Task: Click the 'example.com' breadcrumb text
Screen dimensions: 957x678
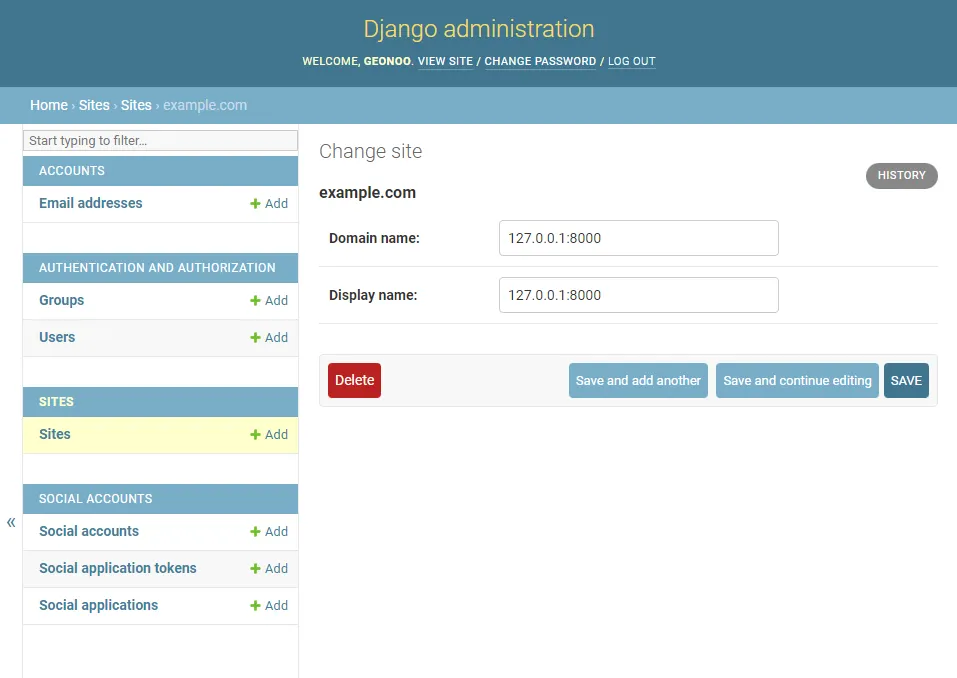Action: coord(205,105)
